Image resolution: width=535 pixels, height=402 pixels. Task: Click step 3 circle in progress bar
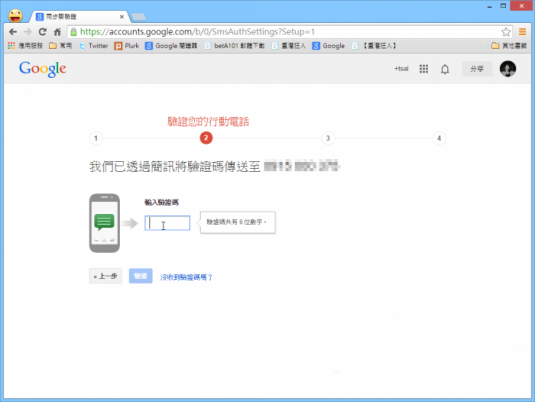tap(328, 138)
